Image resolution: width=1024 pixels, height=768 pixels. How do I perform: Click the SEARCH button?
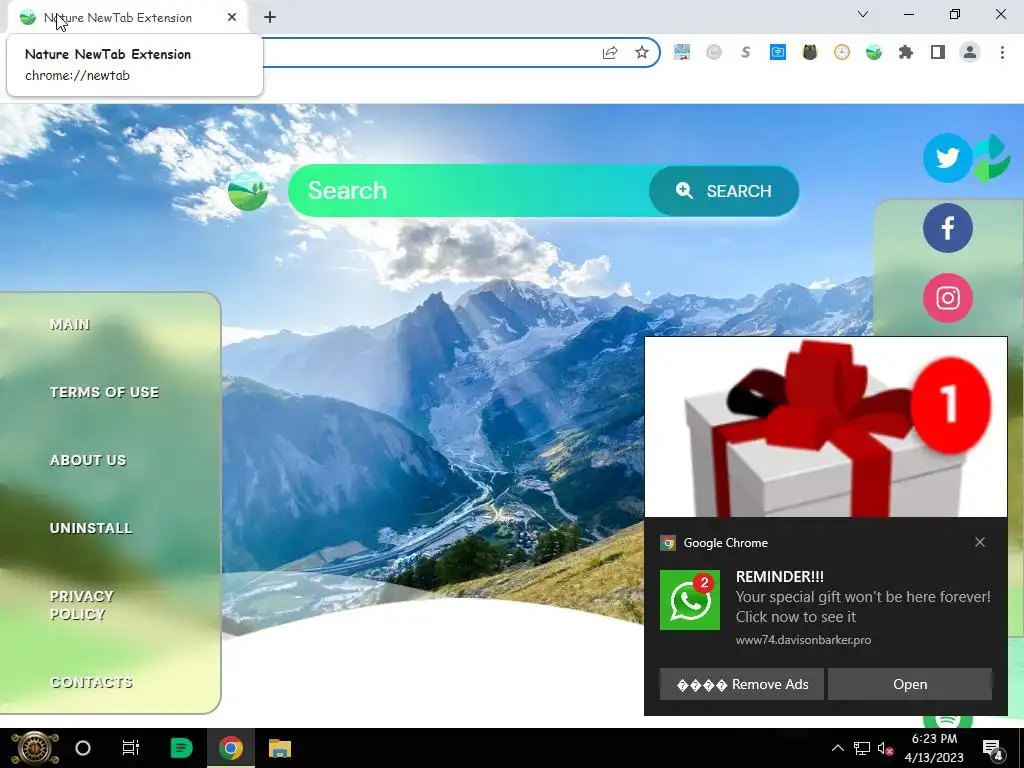click(x=724, y=191)
